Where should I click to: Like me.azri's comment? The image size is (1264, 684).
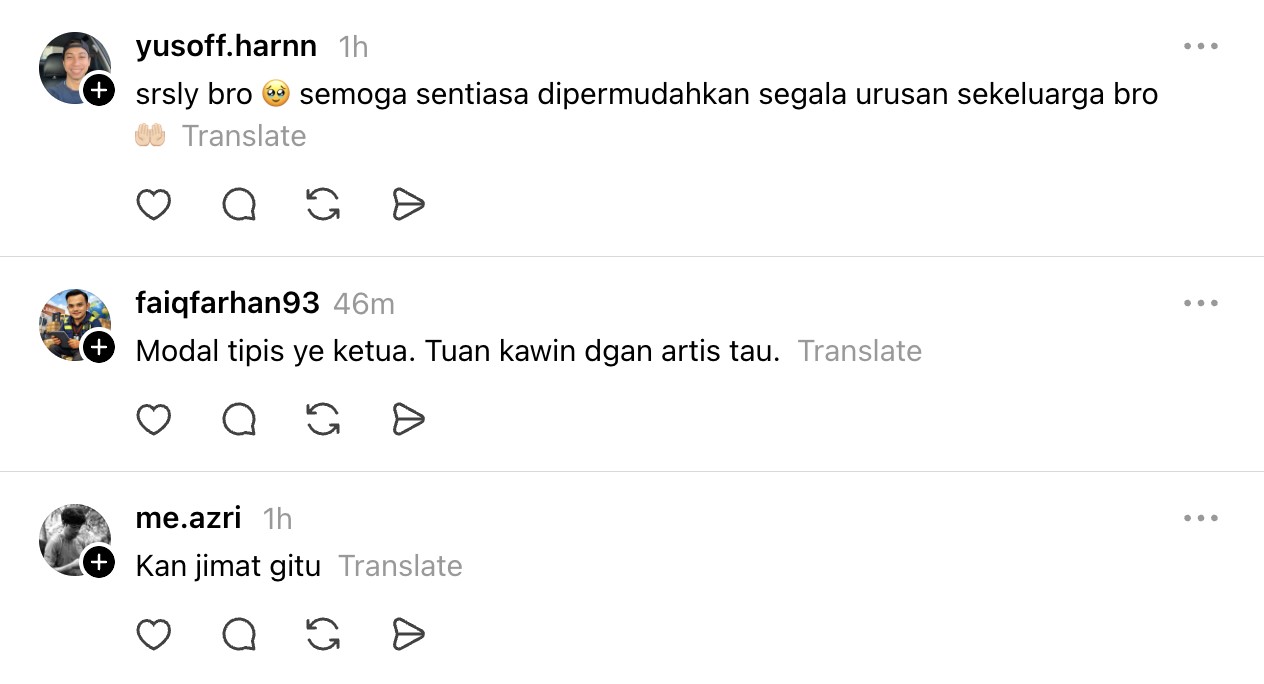point(153,635)
